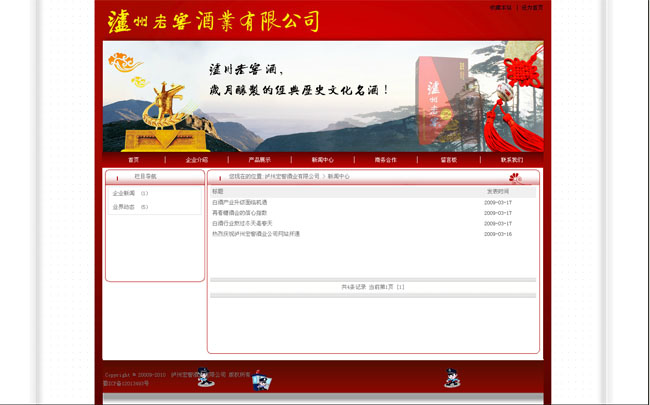Open the news article 白酒产业升级面临机遇
650x405 pixels.
(240, 202)
